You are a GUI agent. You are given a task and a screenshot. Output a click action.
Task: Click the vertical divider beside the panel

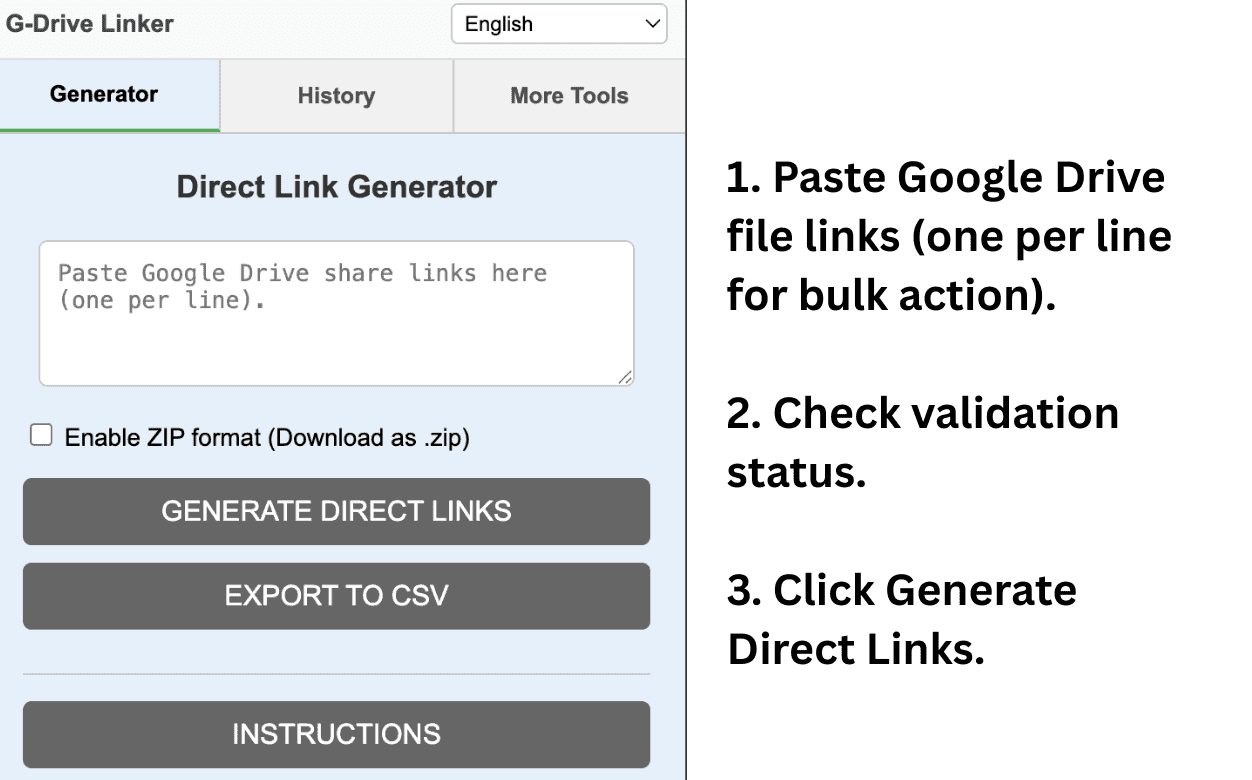(686, 400)
